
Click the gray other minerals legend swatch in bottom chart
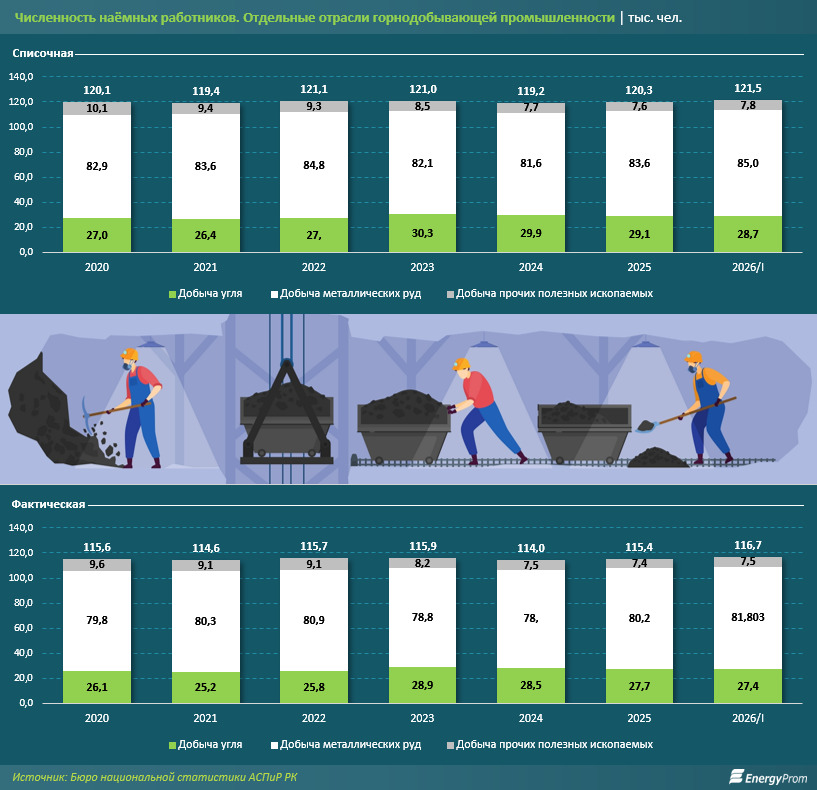[x=450, y=746]
